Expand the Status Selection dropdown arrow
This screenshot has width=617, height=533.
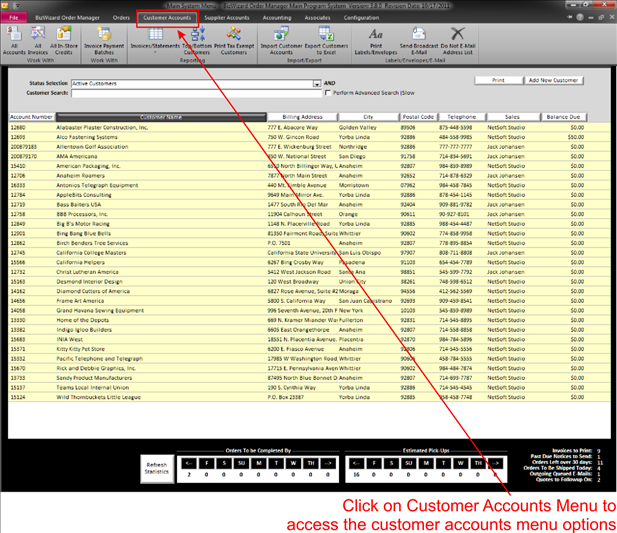[x=317, y=84]
